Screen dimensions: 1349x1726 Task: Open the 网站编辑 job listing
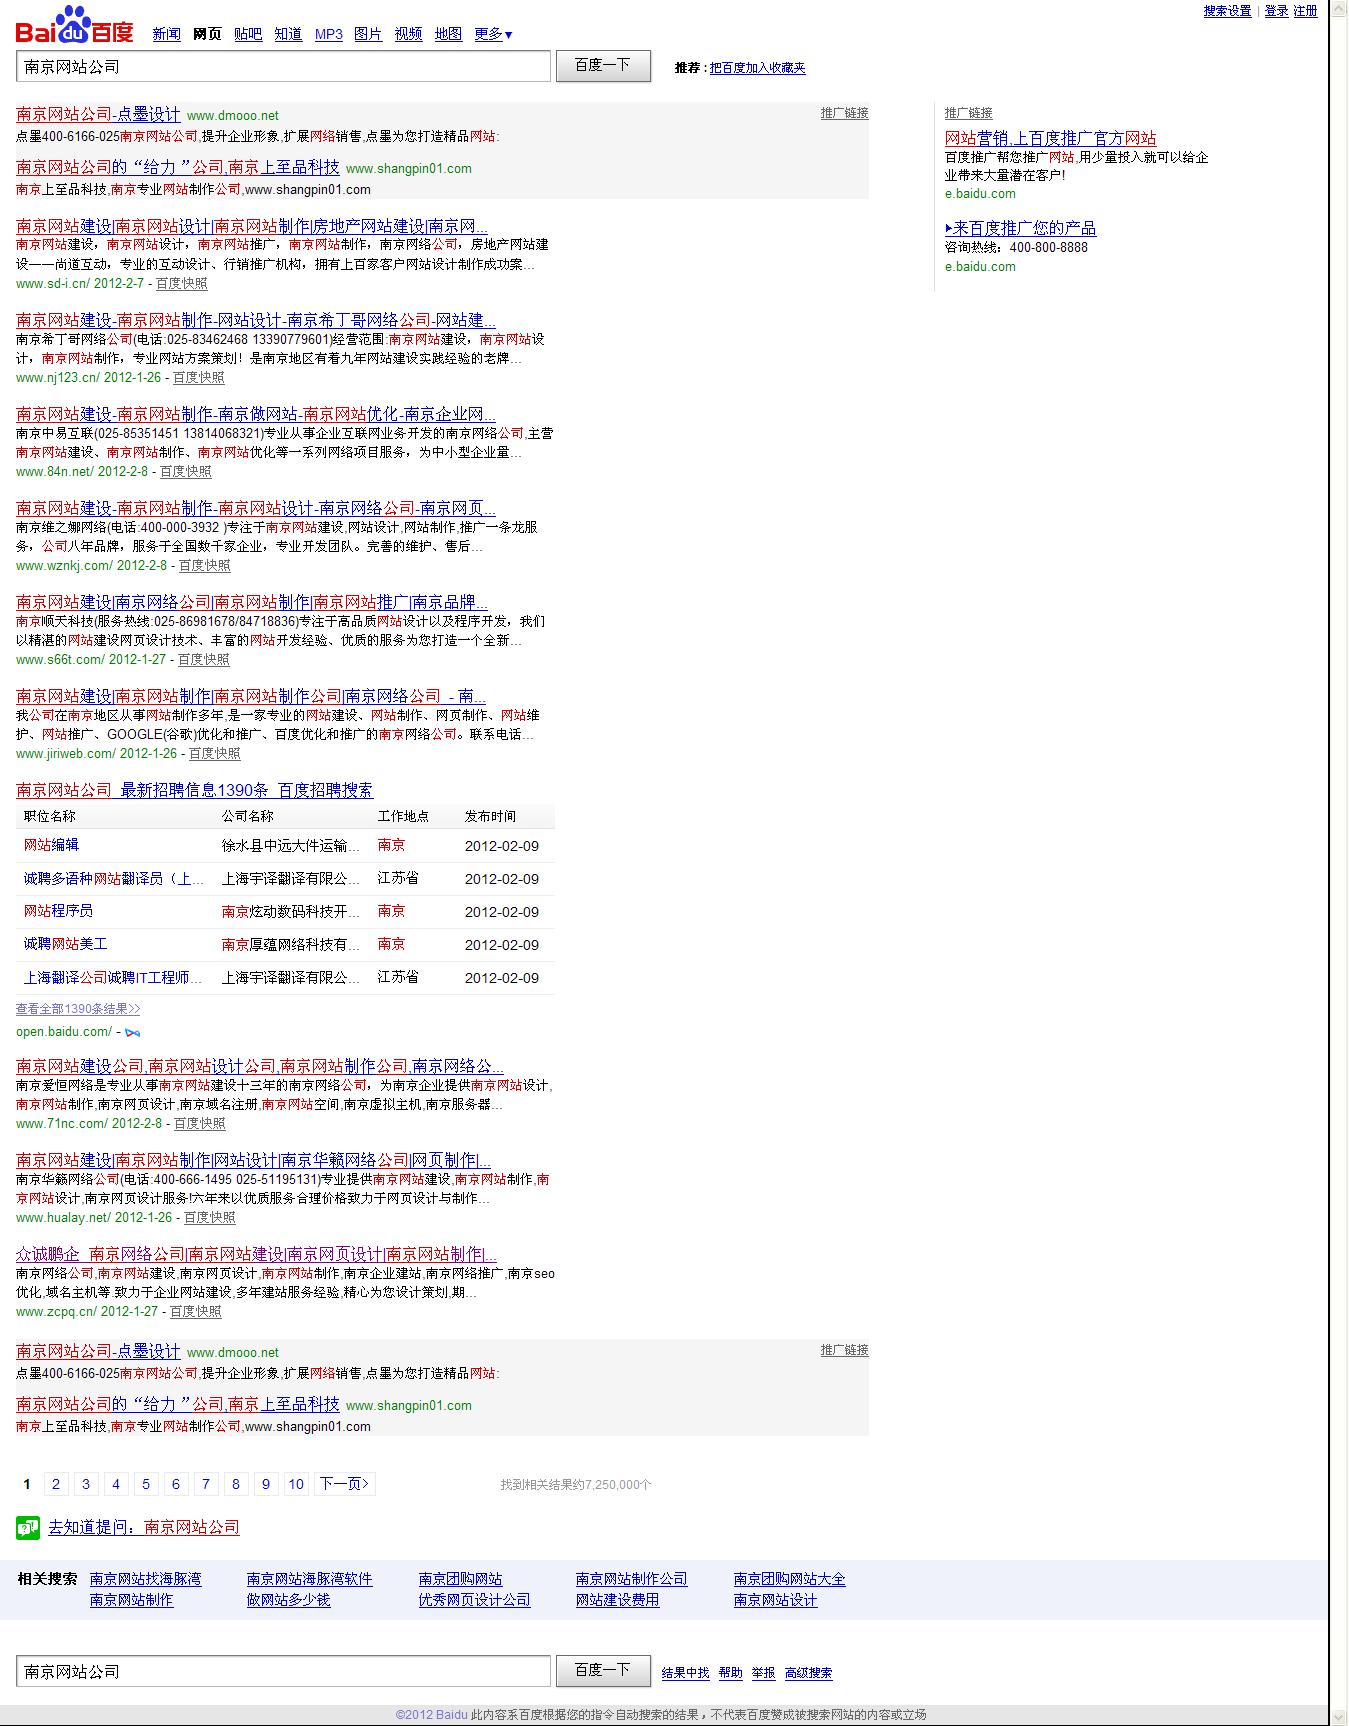coord(51,845)
